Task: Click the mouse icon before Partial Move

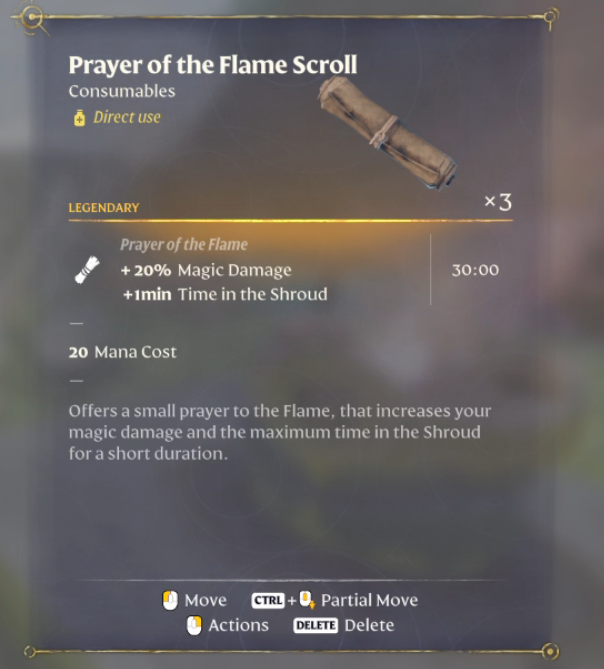Action: 307,600
